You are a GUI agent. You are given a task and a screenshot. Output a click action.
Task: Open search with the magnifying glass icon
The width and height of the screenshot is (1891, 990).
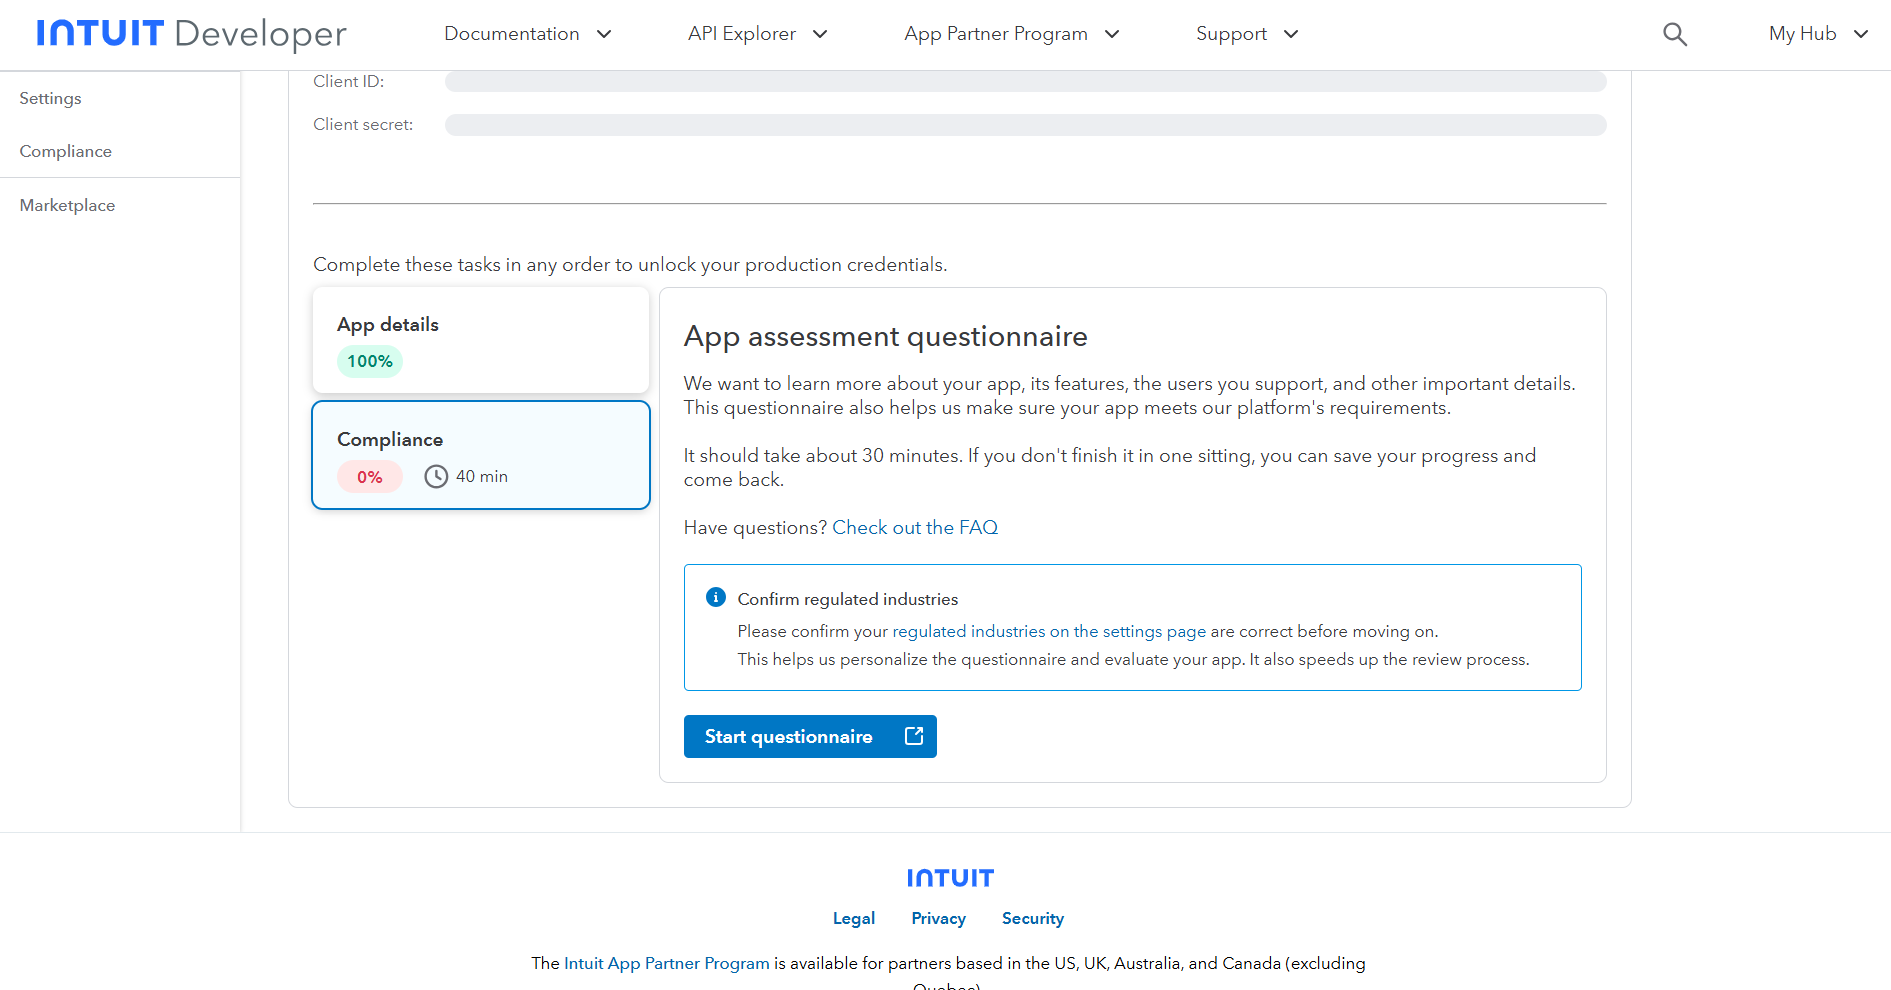[1674, 35]
